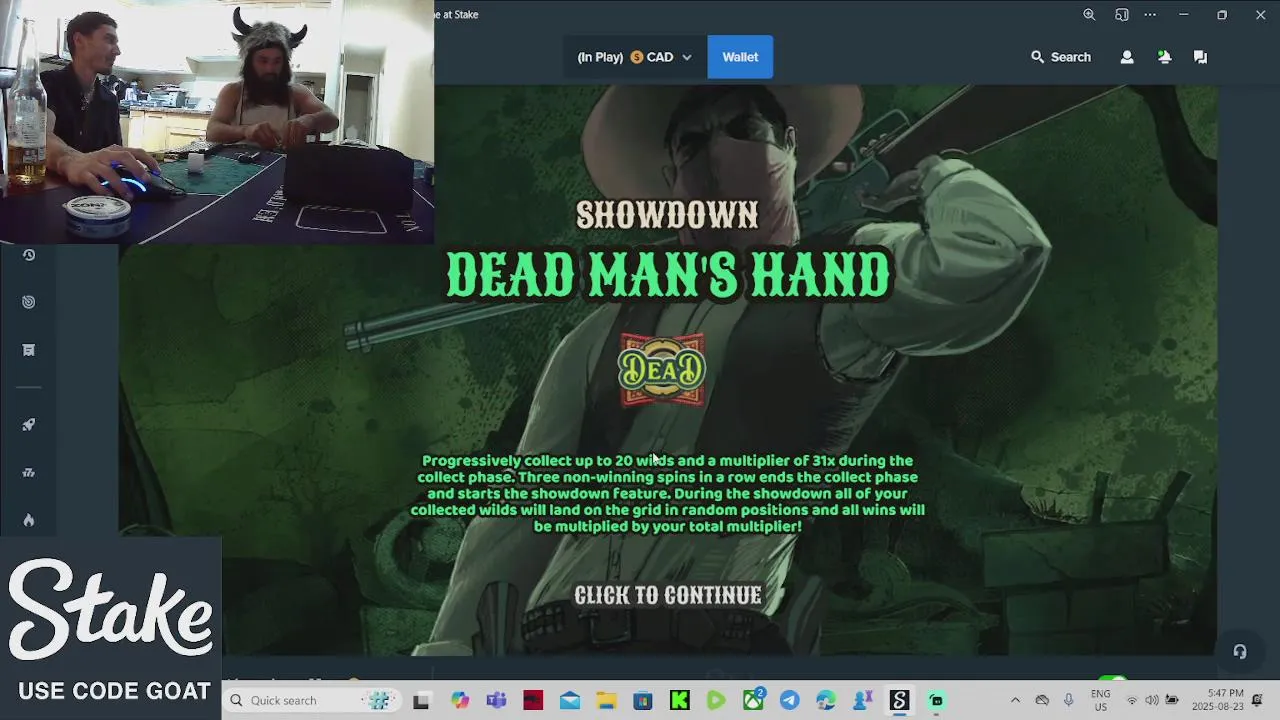The width and height of the screenshot is (1280, 720).
Task: Open the Kick app on taskbar
Action: (x=680, y=701)
